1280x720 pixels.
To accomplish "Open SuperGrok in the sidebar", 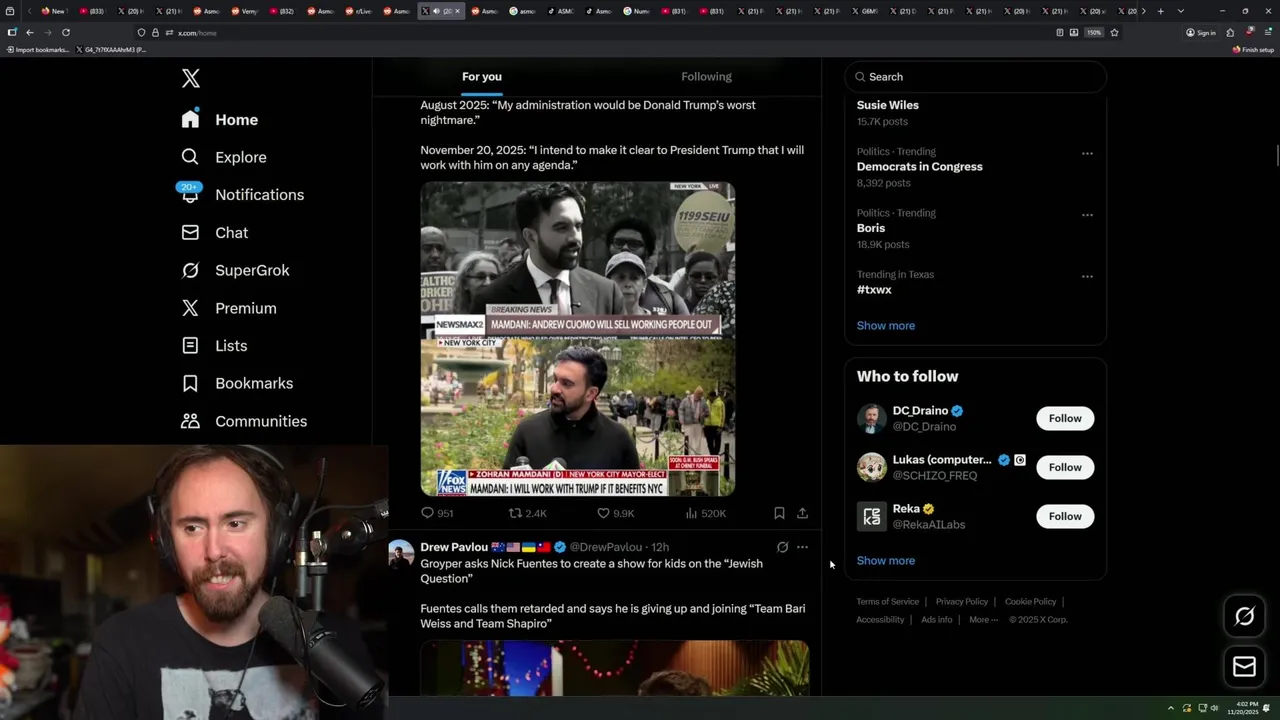I will (x=236, y=270).
